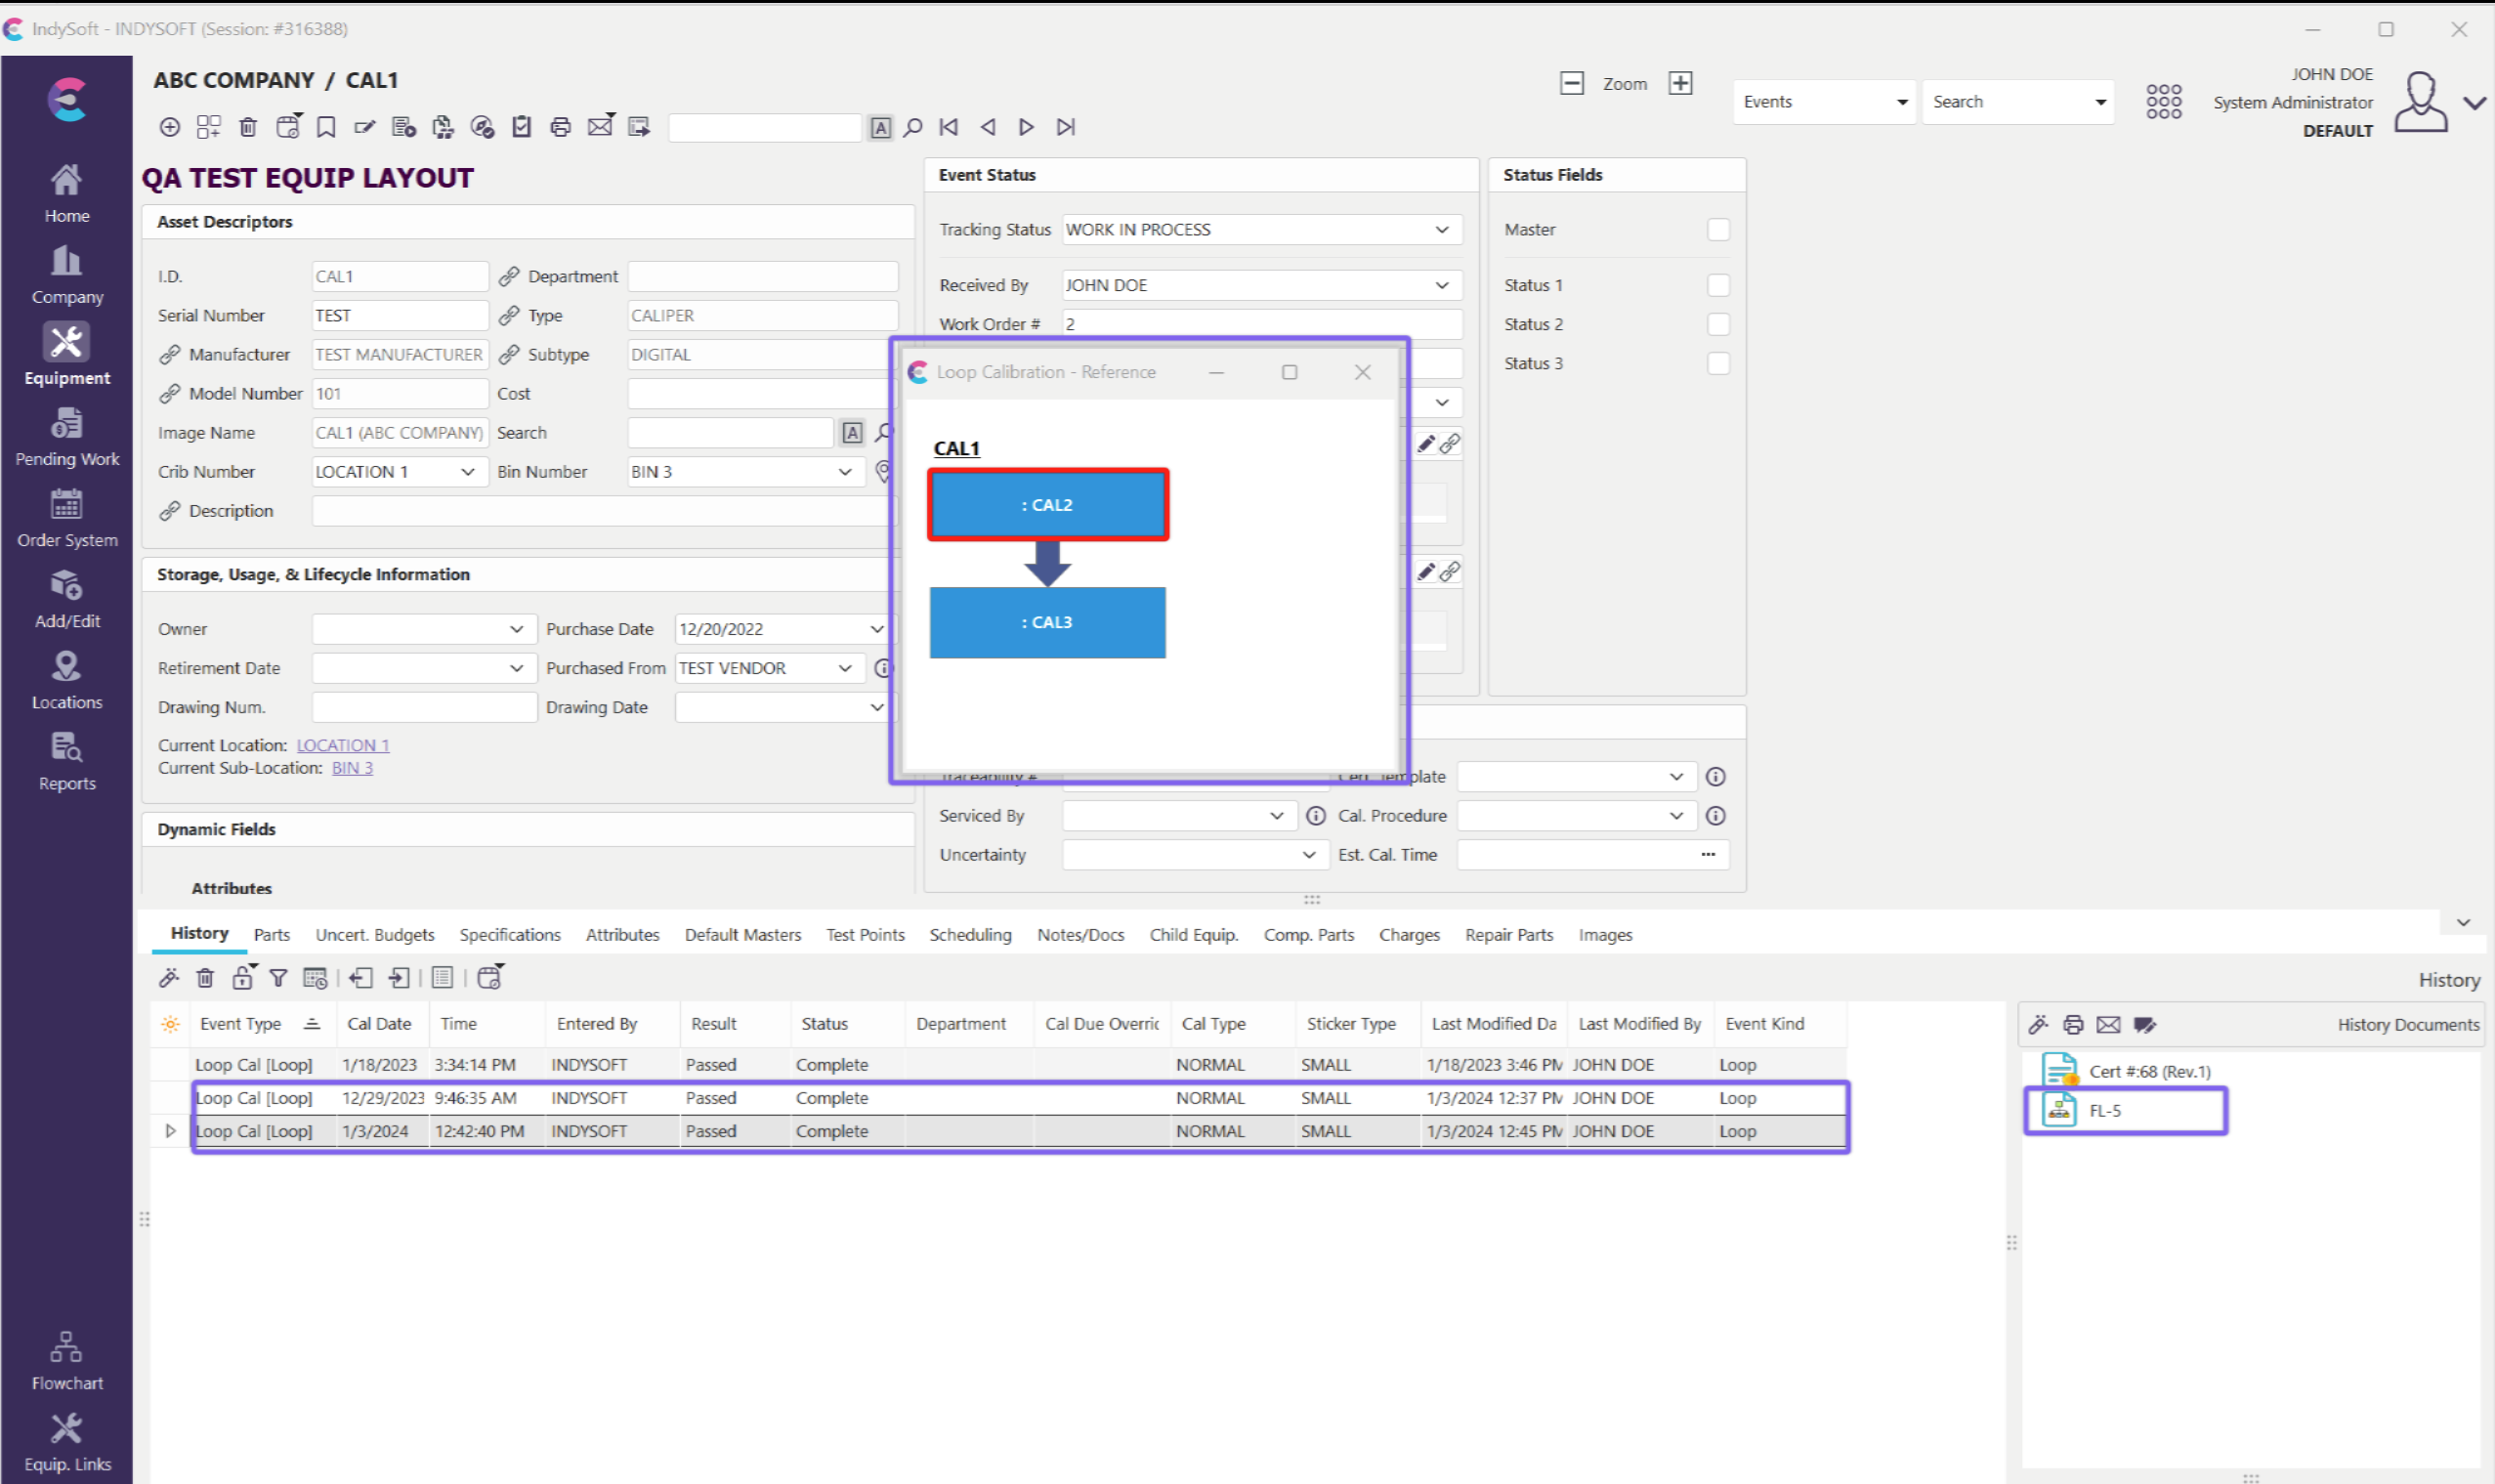Screen dimensions: 2495x1484
Task: Check the Master status checkbox
Action: [1718, 229]
